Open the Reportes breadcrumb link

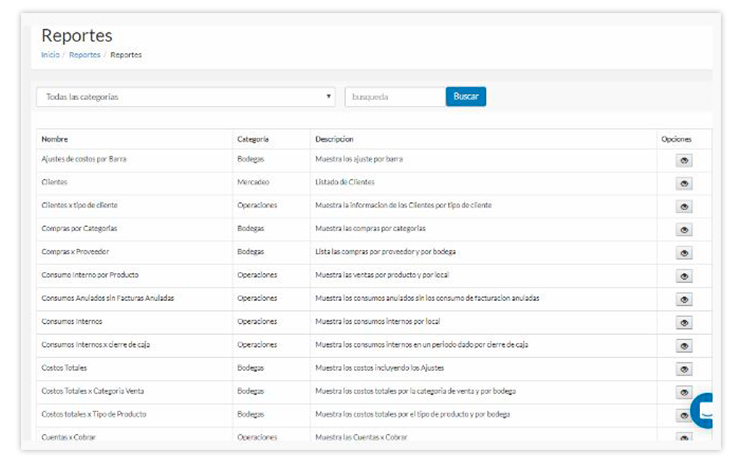(84, 55)
